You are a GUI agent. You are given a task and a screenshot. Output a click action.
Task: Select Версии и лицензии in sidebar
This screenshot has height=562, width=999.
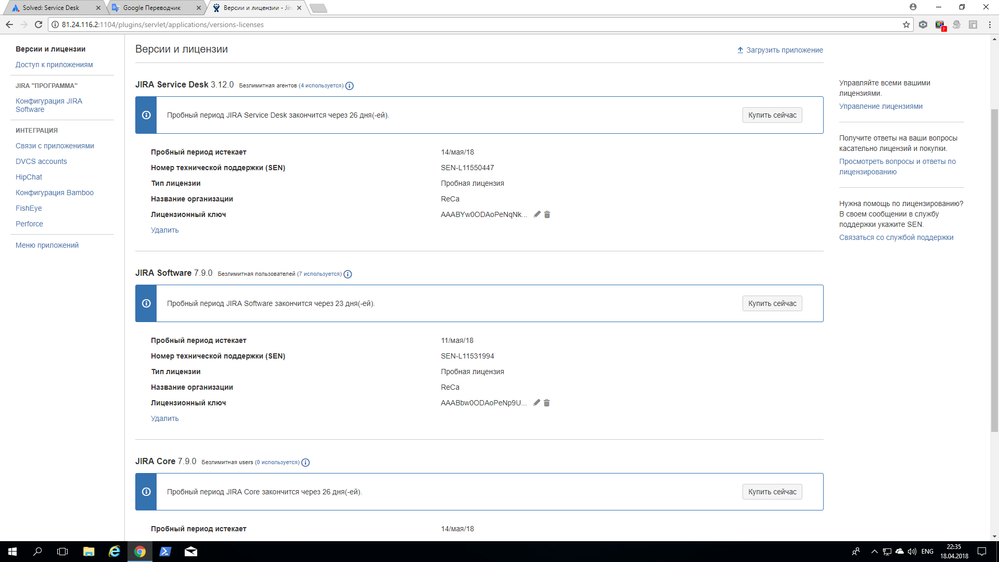[50, 49]
